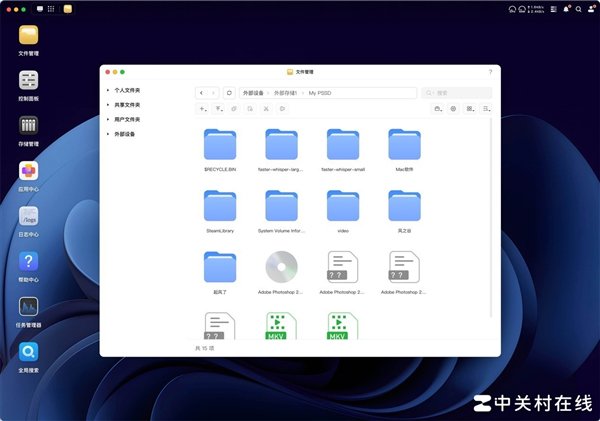This screenshot has height=421, width=600.
Task: Select 共享文件夹 in the sidebar
Action: (x=127, y=105)
